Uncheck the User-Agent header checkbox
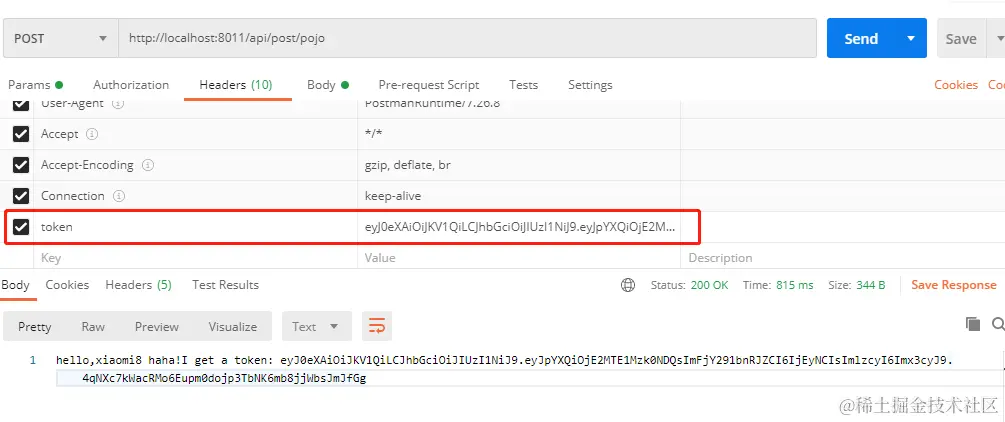 point(21,103)
